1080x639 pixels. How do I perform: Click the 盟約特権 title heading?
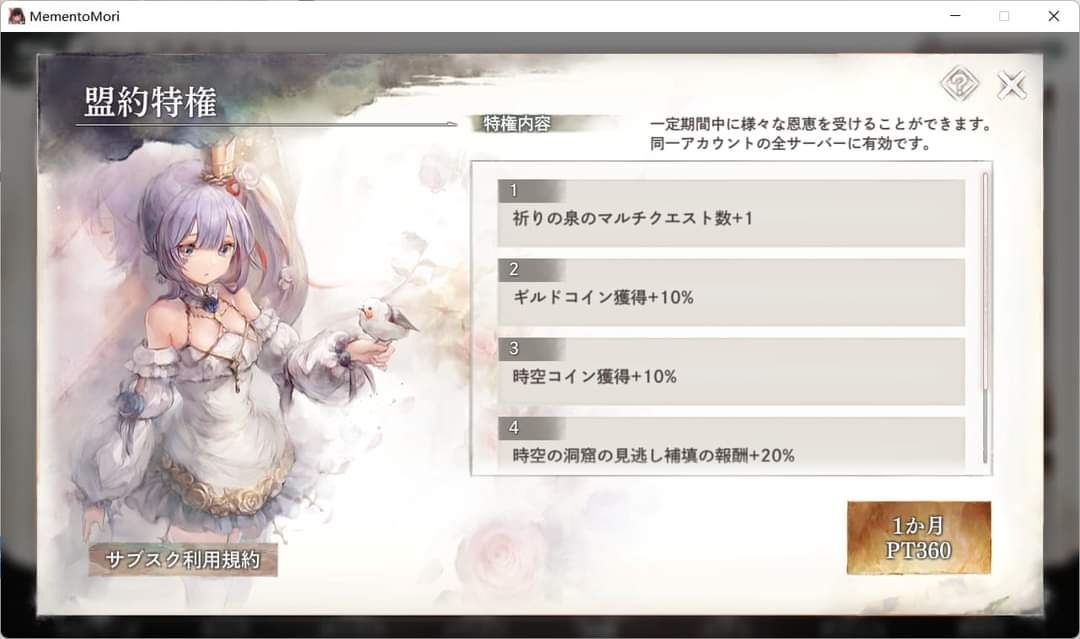(150, 102)
